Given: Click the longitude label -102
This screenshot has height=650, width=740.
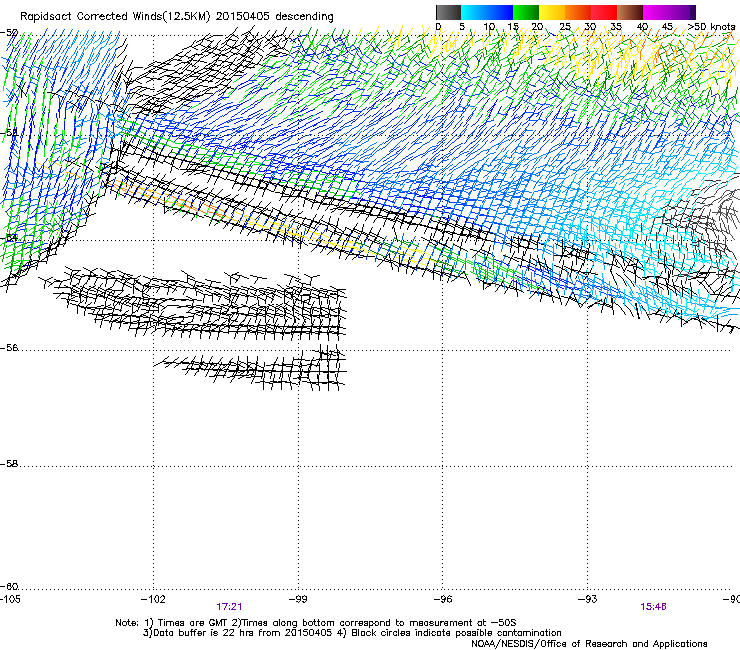Looking at the screenshot, I should tap(153, 599).
